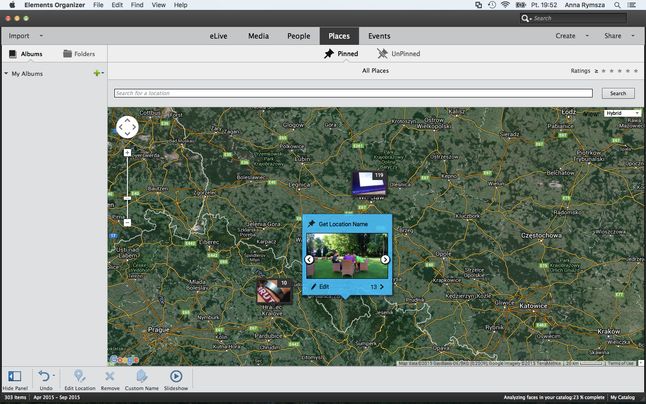Open the Find menu
The width and height of the screenshot is (646, 404).
pyautogui.click(x=137, y=5)
